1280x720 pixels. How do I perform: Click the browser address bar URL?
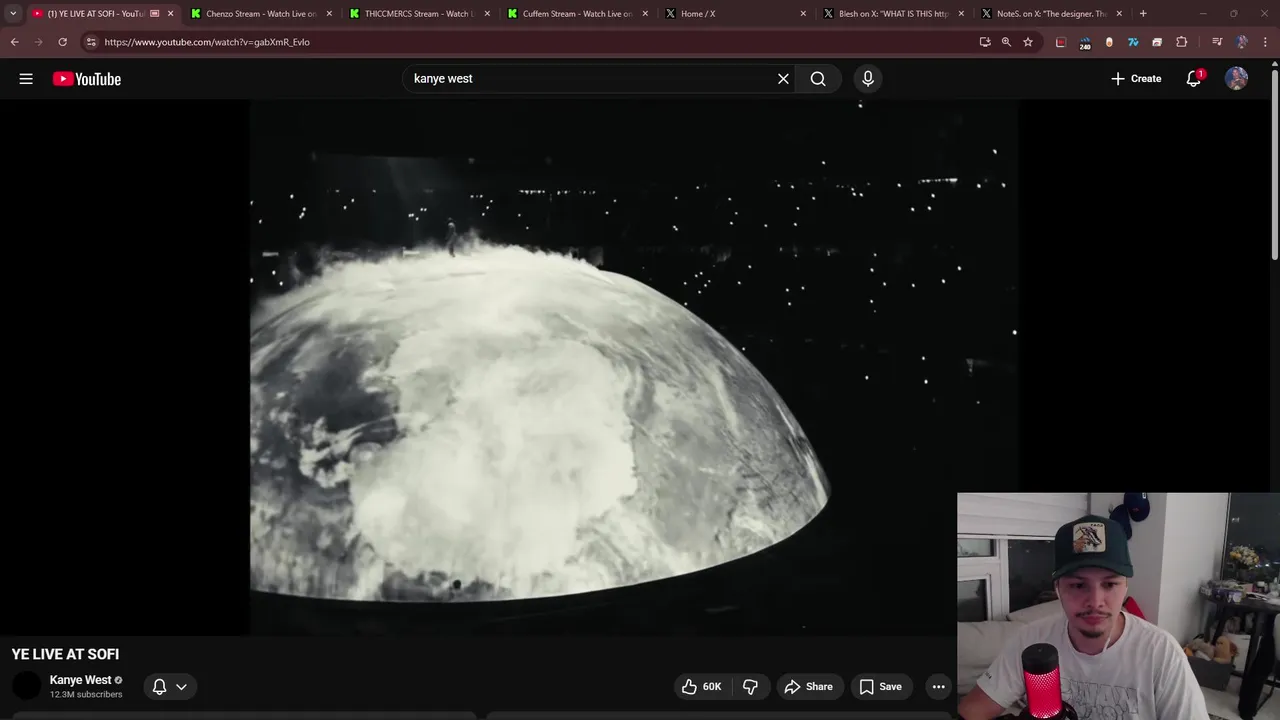(x=207, y=42)
